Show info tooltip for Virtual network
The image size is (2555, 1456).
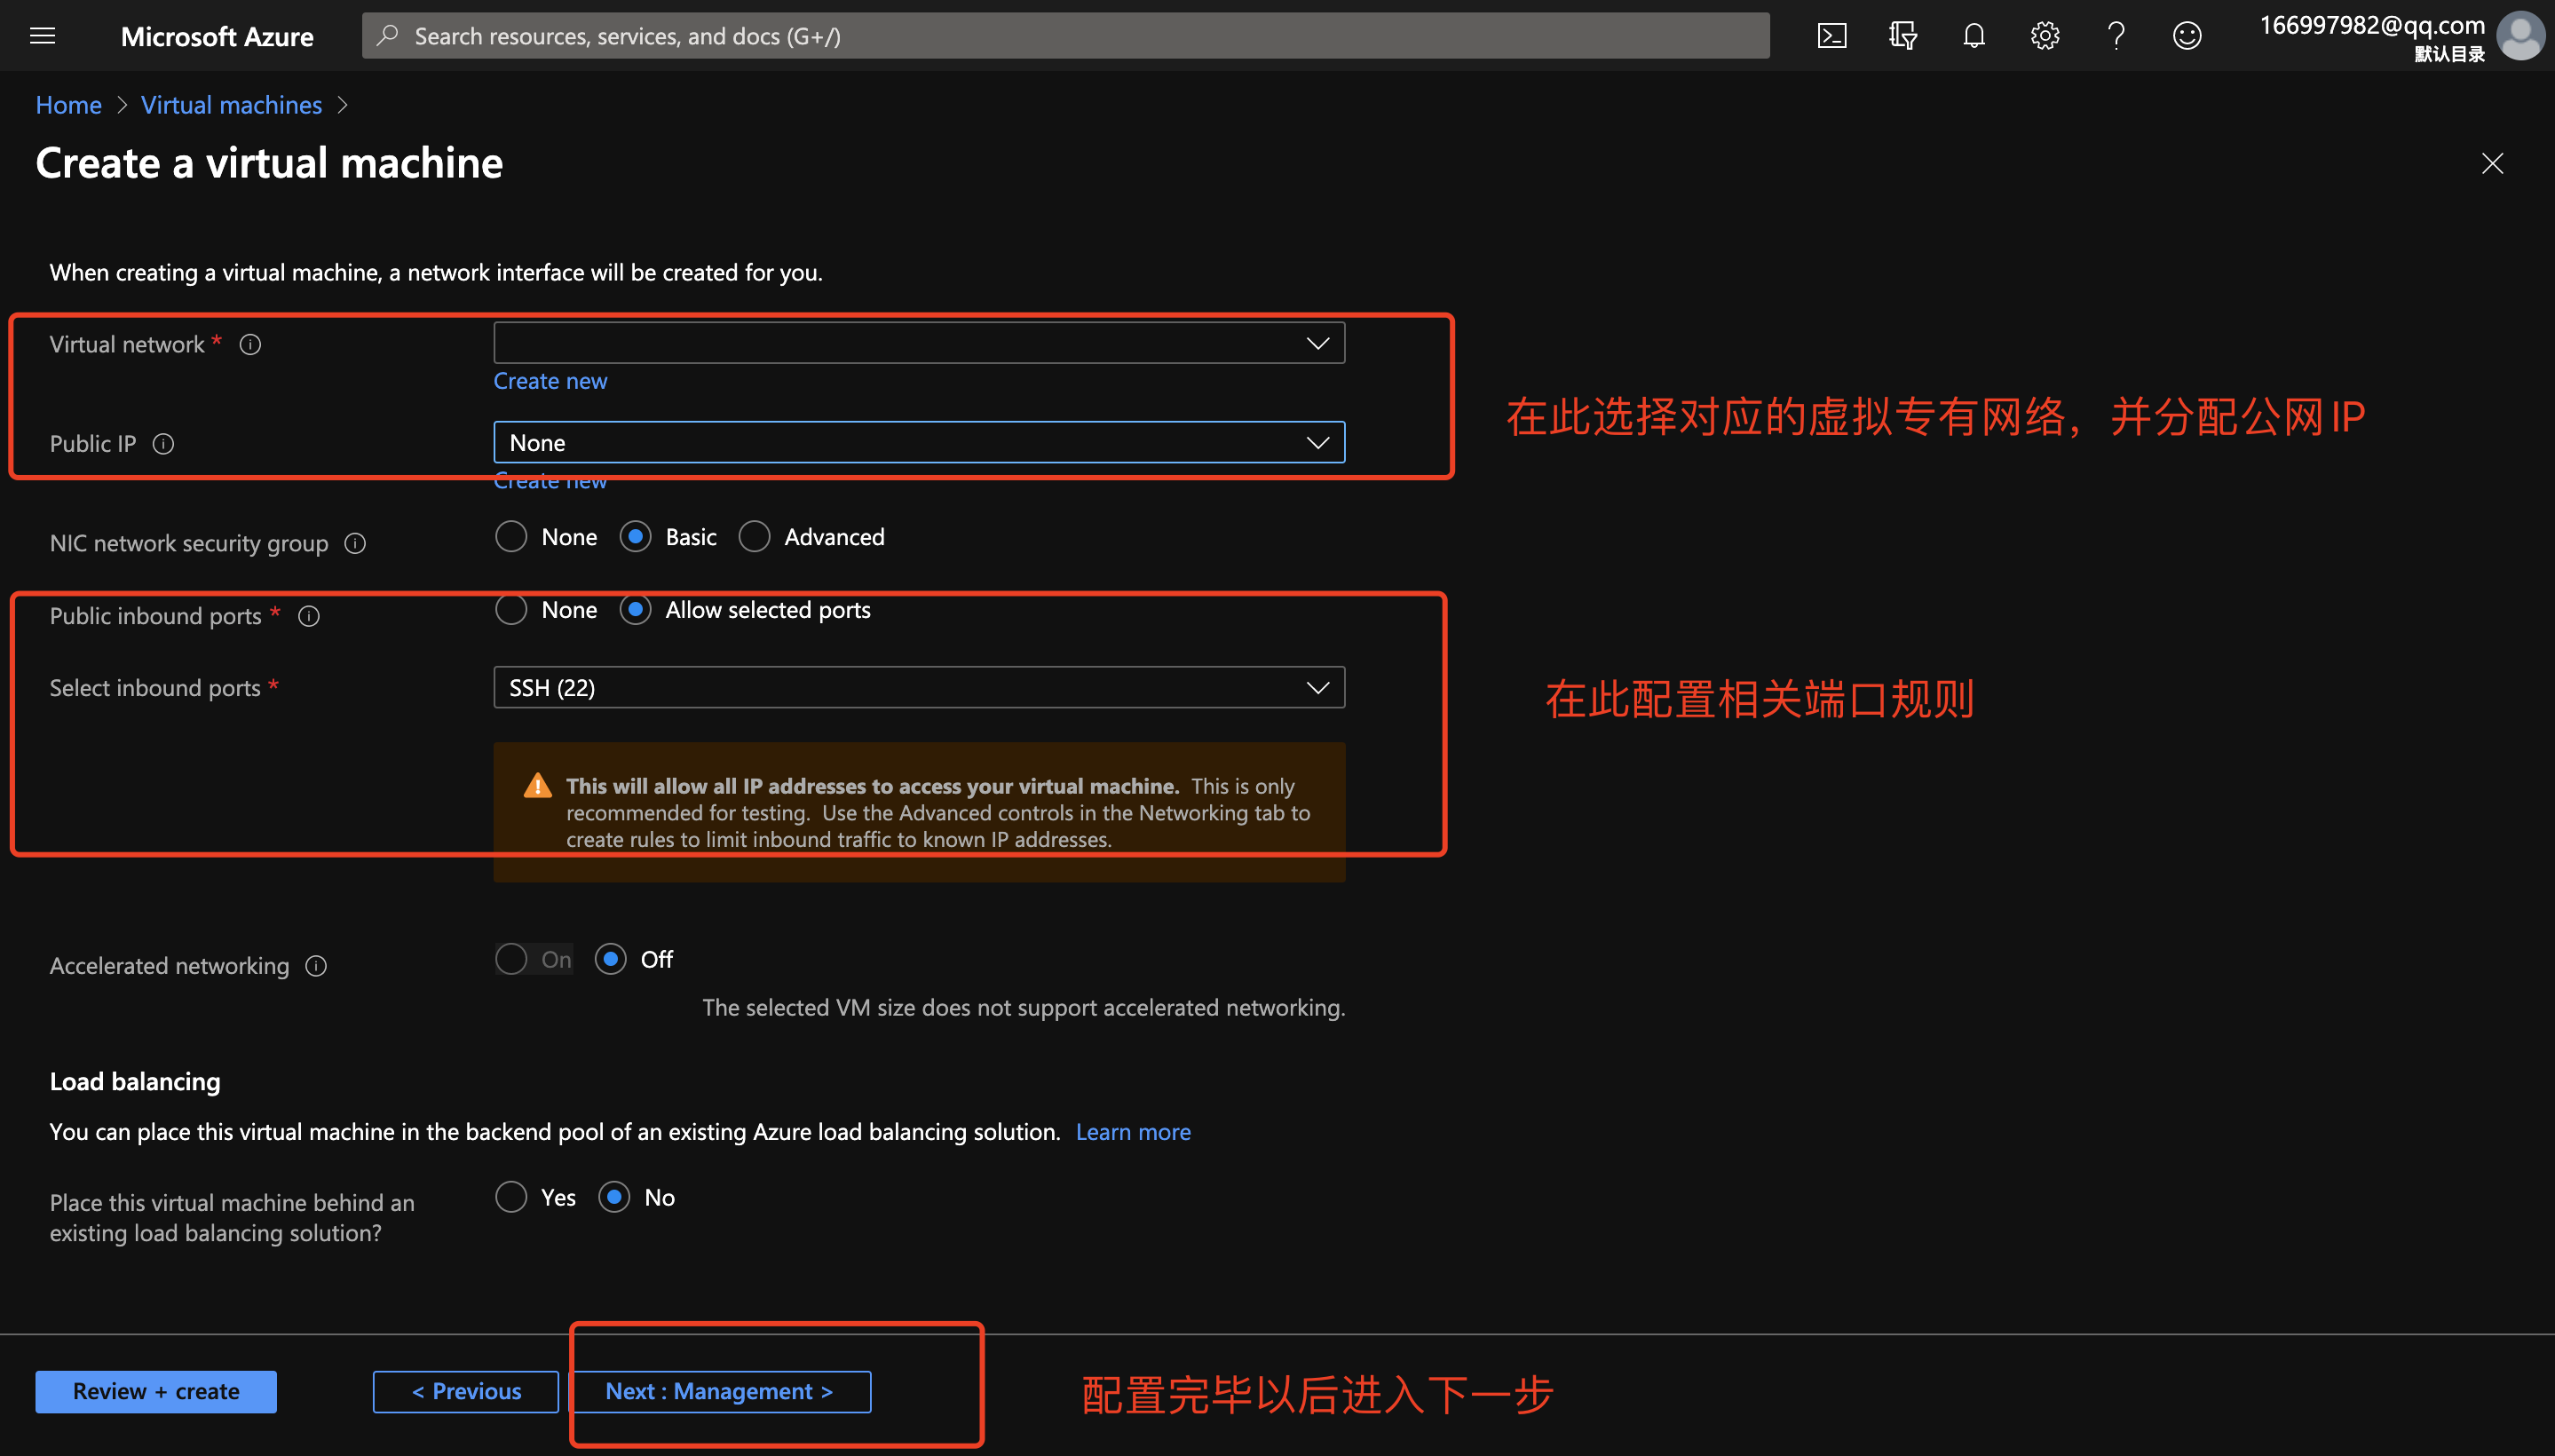250,344
